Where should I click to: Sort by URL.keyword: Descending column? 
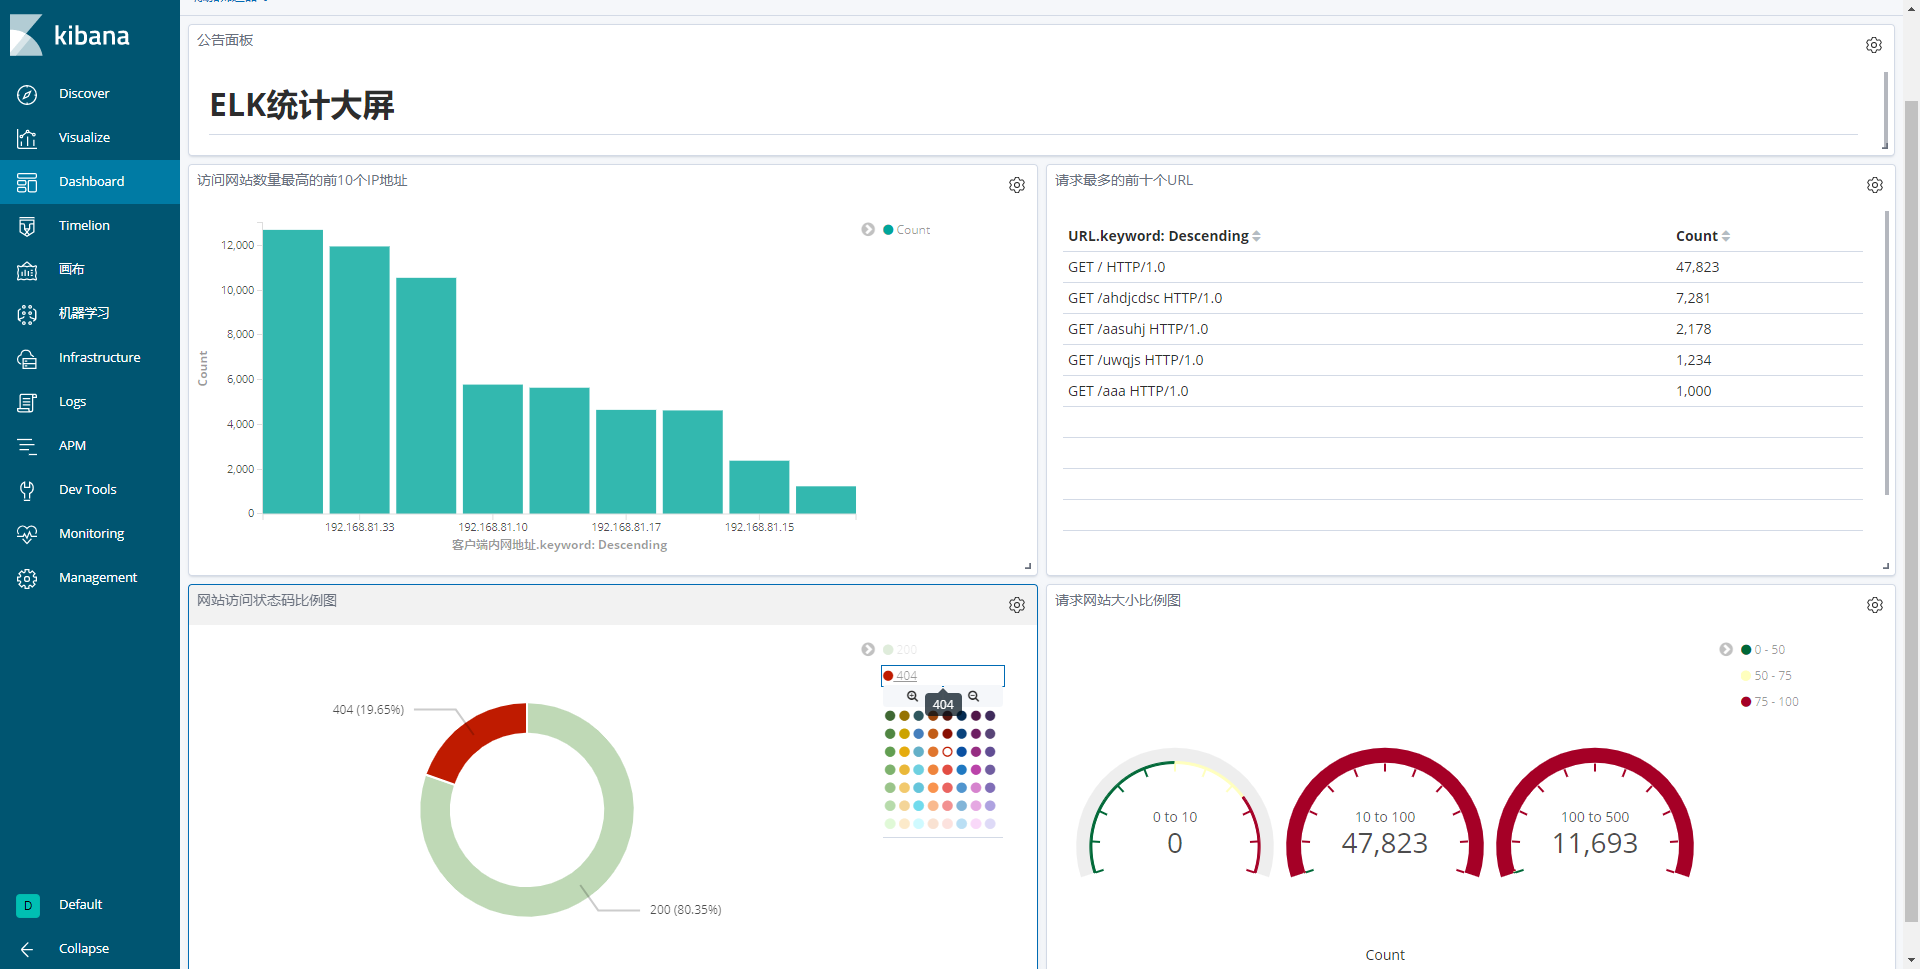coord(1164,236)
